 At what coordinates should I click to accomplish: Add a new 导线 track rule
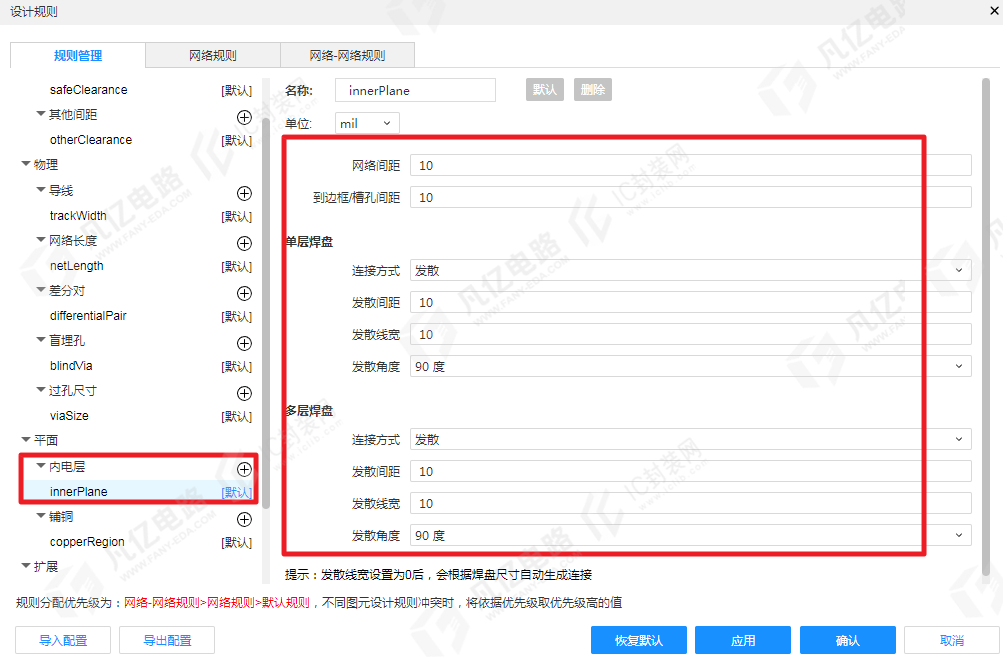[x=244, y=193]
